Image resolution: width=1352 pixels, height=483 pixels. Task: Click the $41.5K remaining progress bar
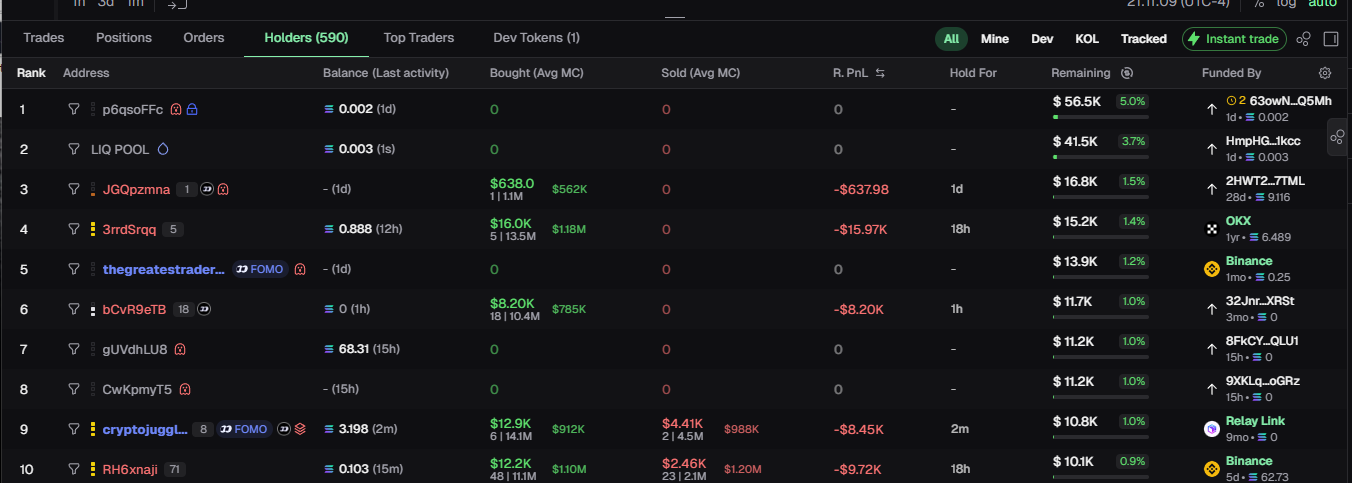tap(1100, 157)
